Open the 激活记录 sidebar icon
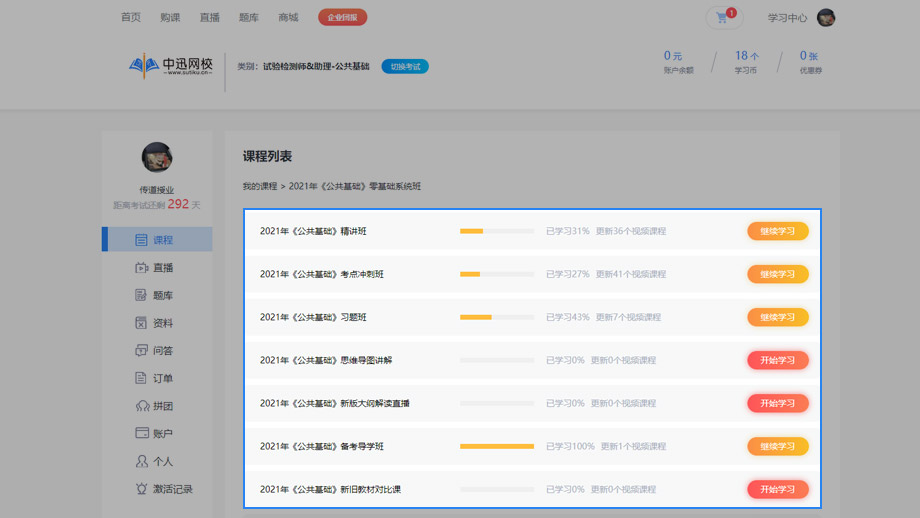The width and height of the screenshot is (920, 518). click(x=141, y=489)
